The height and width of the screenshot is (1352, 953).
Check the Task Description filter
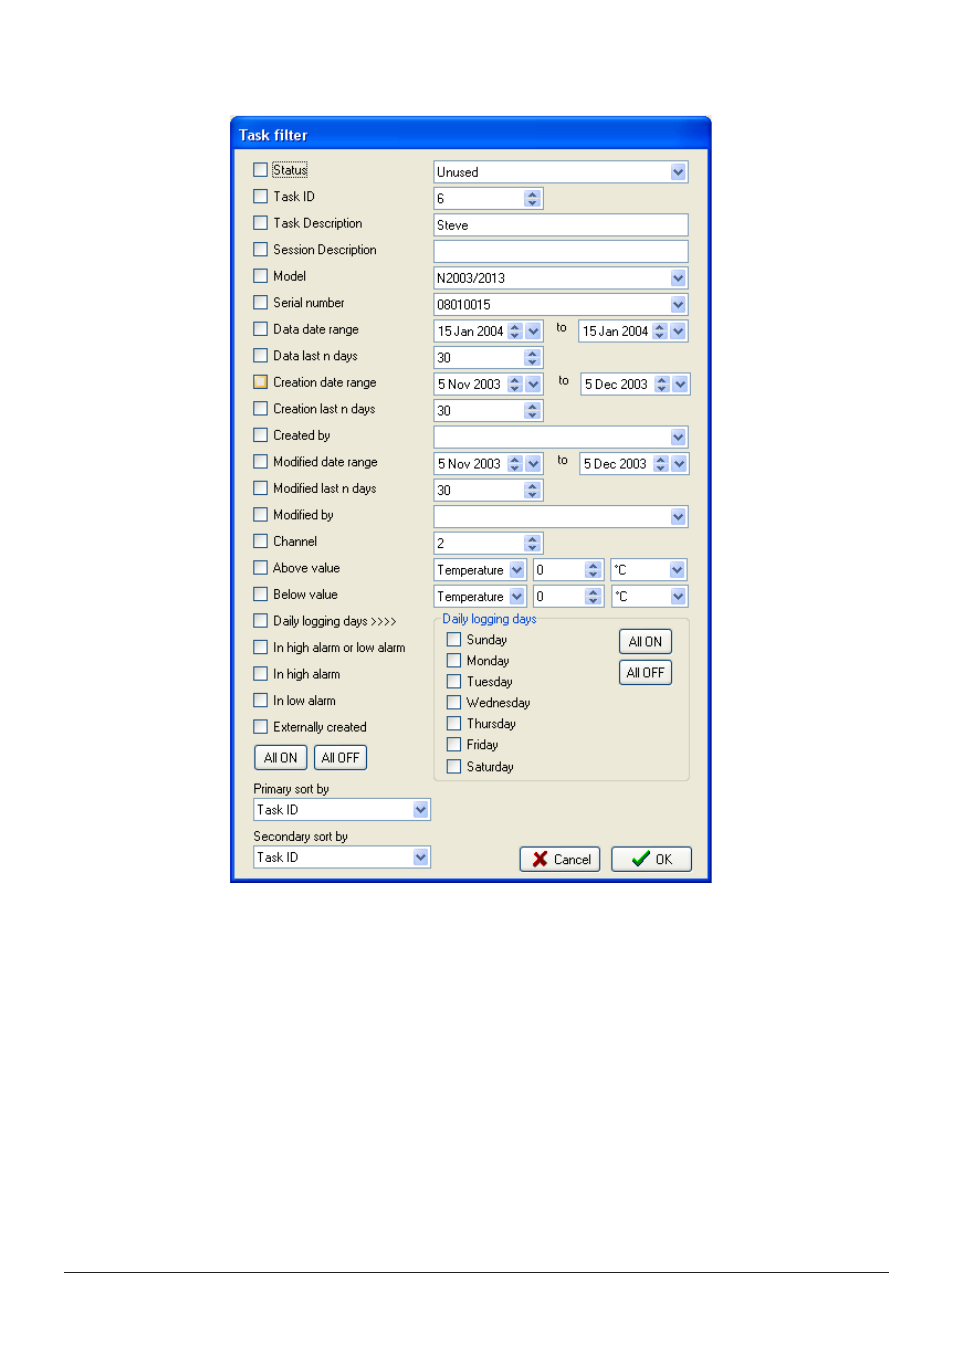point(260,223)
